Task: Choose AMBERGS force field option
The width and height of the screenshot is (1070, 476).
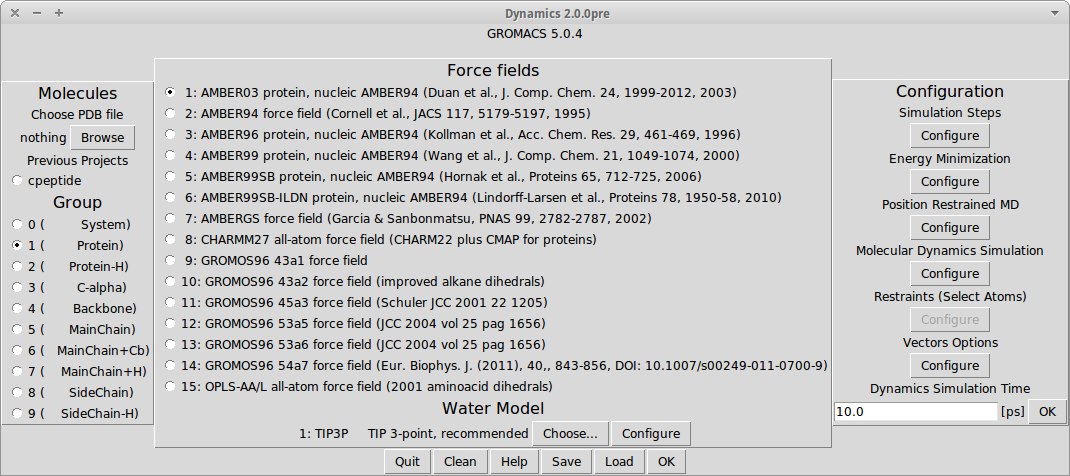Action: (170, 218)
